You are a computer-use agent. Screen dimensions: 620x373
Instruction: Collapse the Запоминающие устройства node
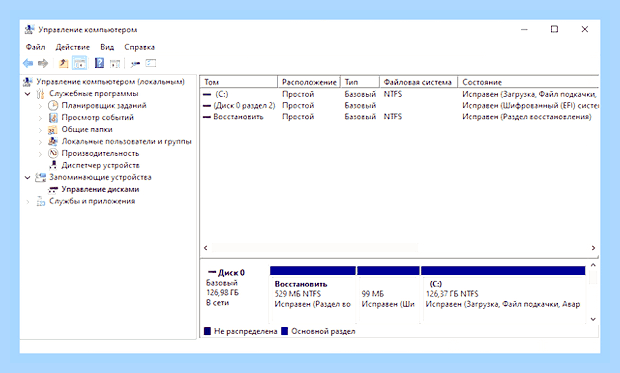27,177
